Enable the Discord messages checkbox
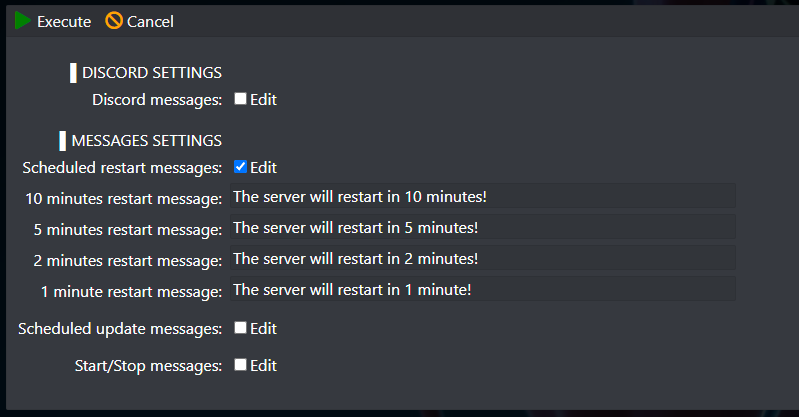This screenshot has width=799, height=417. 241,98
